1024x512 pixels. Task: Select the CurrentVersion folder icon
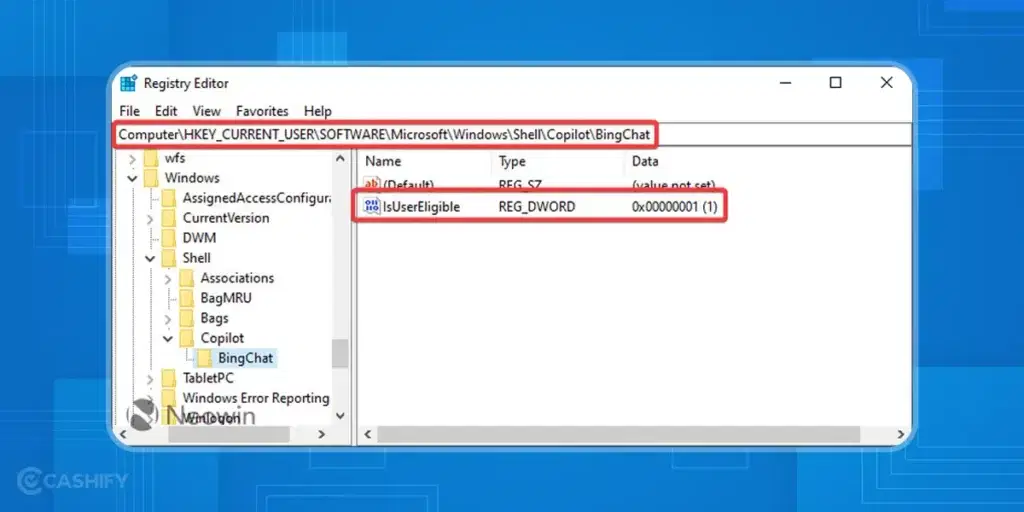click(168, 217)
